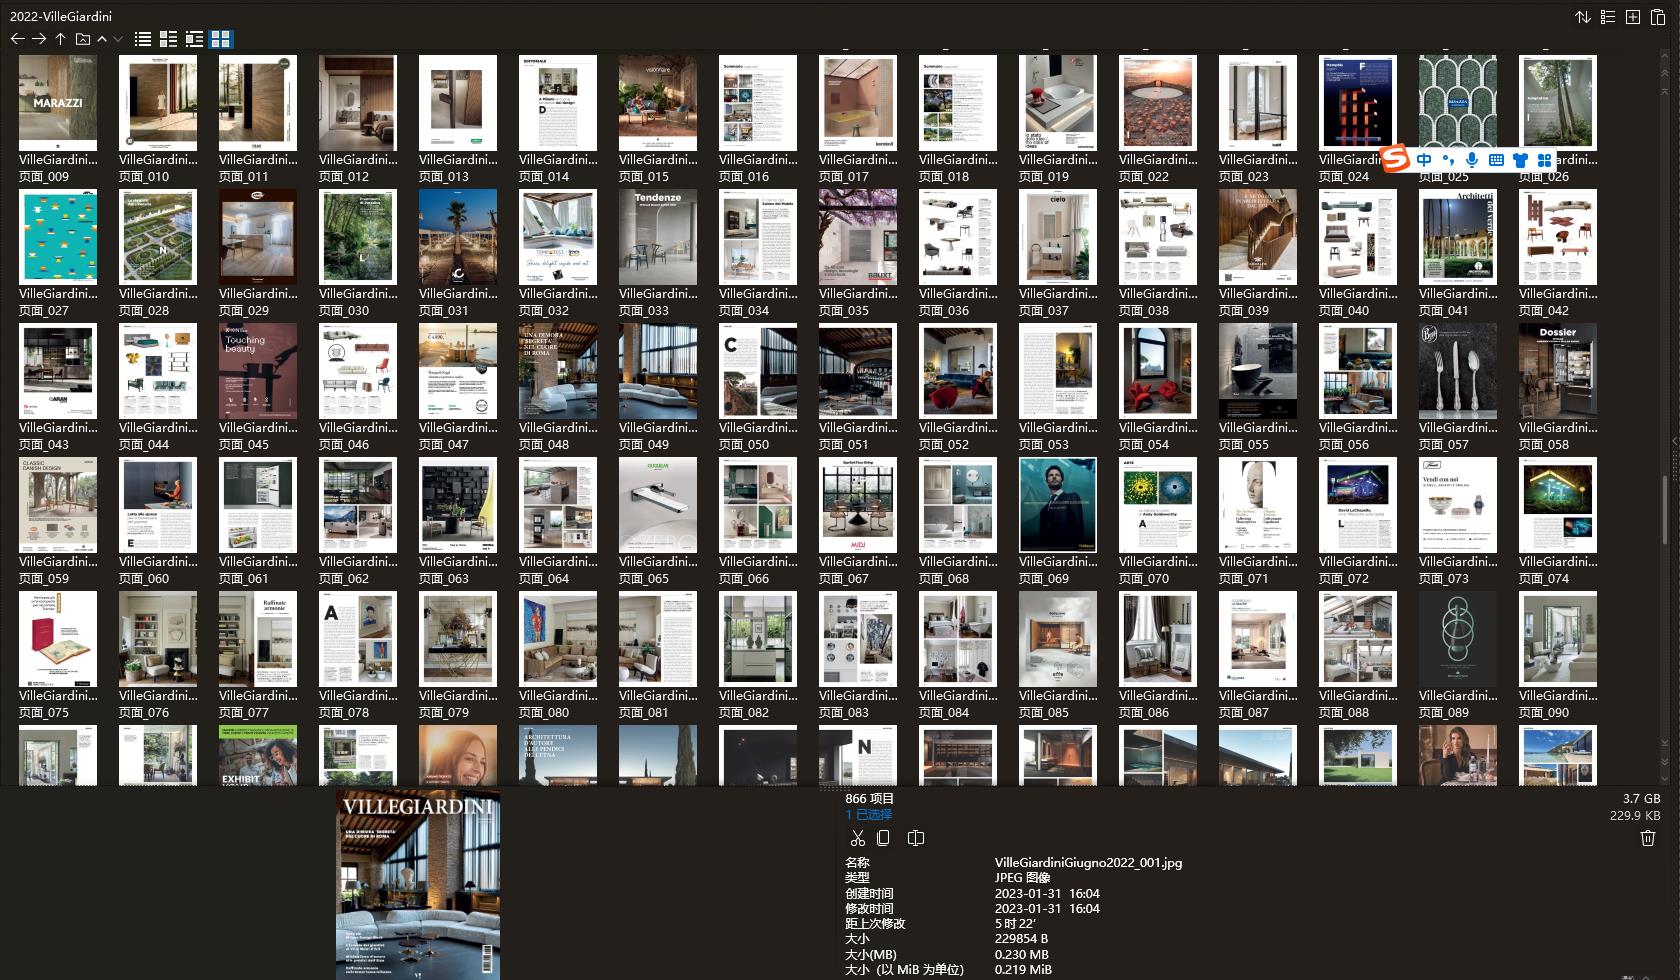Click the new item plus icon
Screen dimensions: 1680x980
click(1632, 17)
